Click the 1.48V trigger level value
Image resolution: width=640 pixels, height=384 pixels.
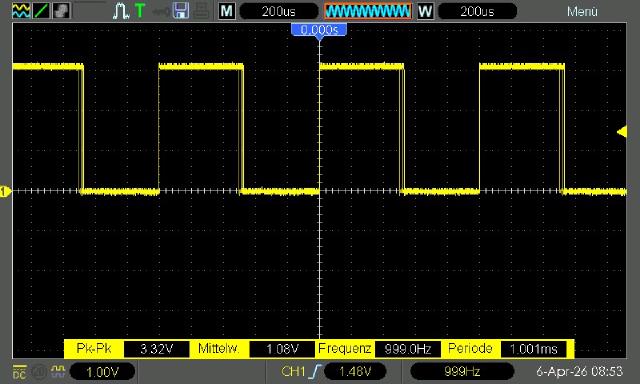pyautogui.click(x=355, y=372)
